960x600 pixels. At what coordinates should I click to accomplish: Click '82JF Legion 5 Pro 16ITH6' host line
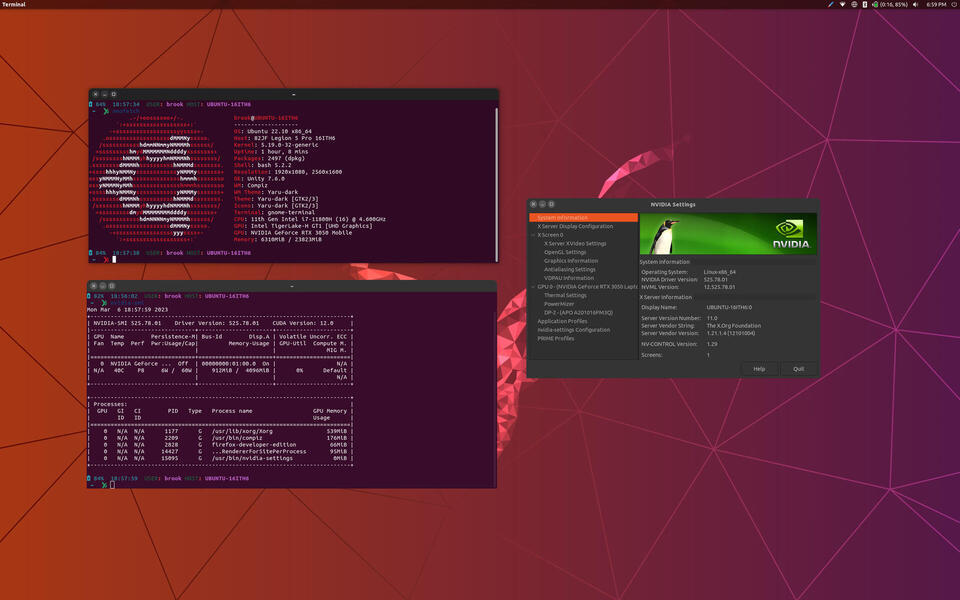294,138
